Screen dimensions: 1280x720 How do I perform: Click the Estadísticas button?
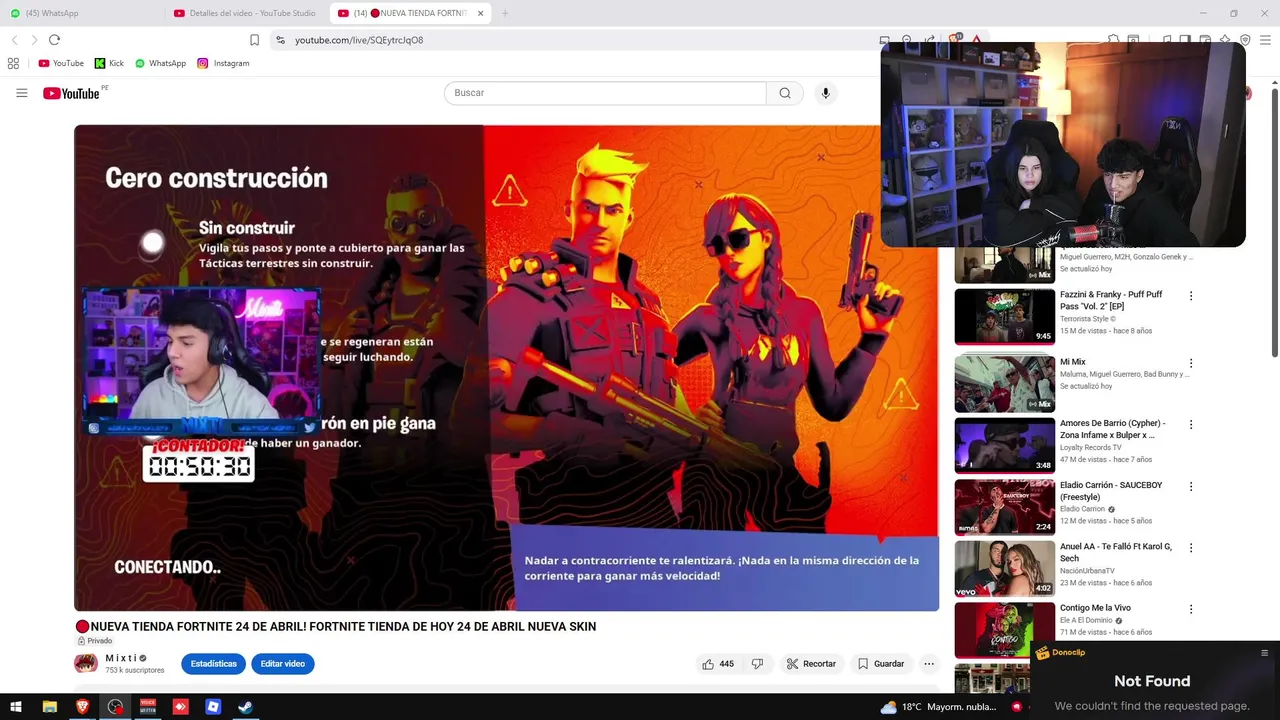tap(213, 664)
